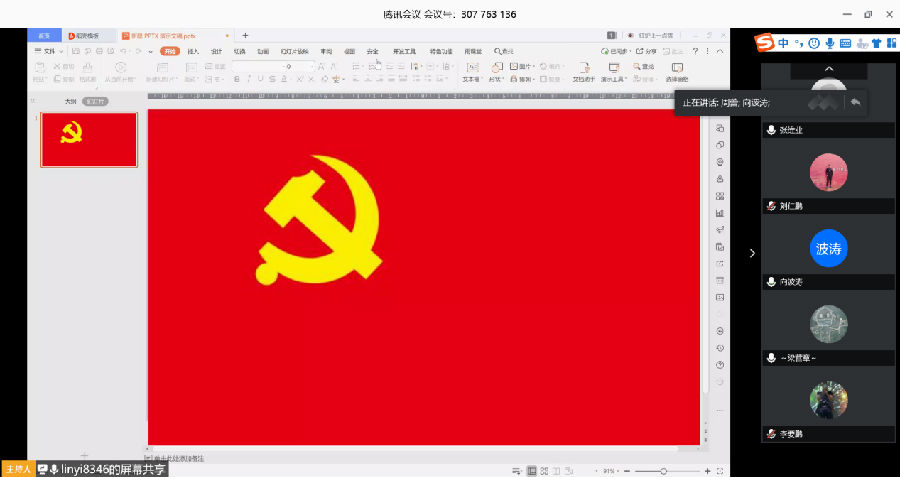Image resolution: width=900 pixels, height=477 pixels.
Task: Click the Sogou input S logo
Action: [764, 42]
